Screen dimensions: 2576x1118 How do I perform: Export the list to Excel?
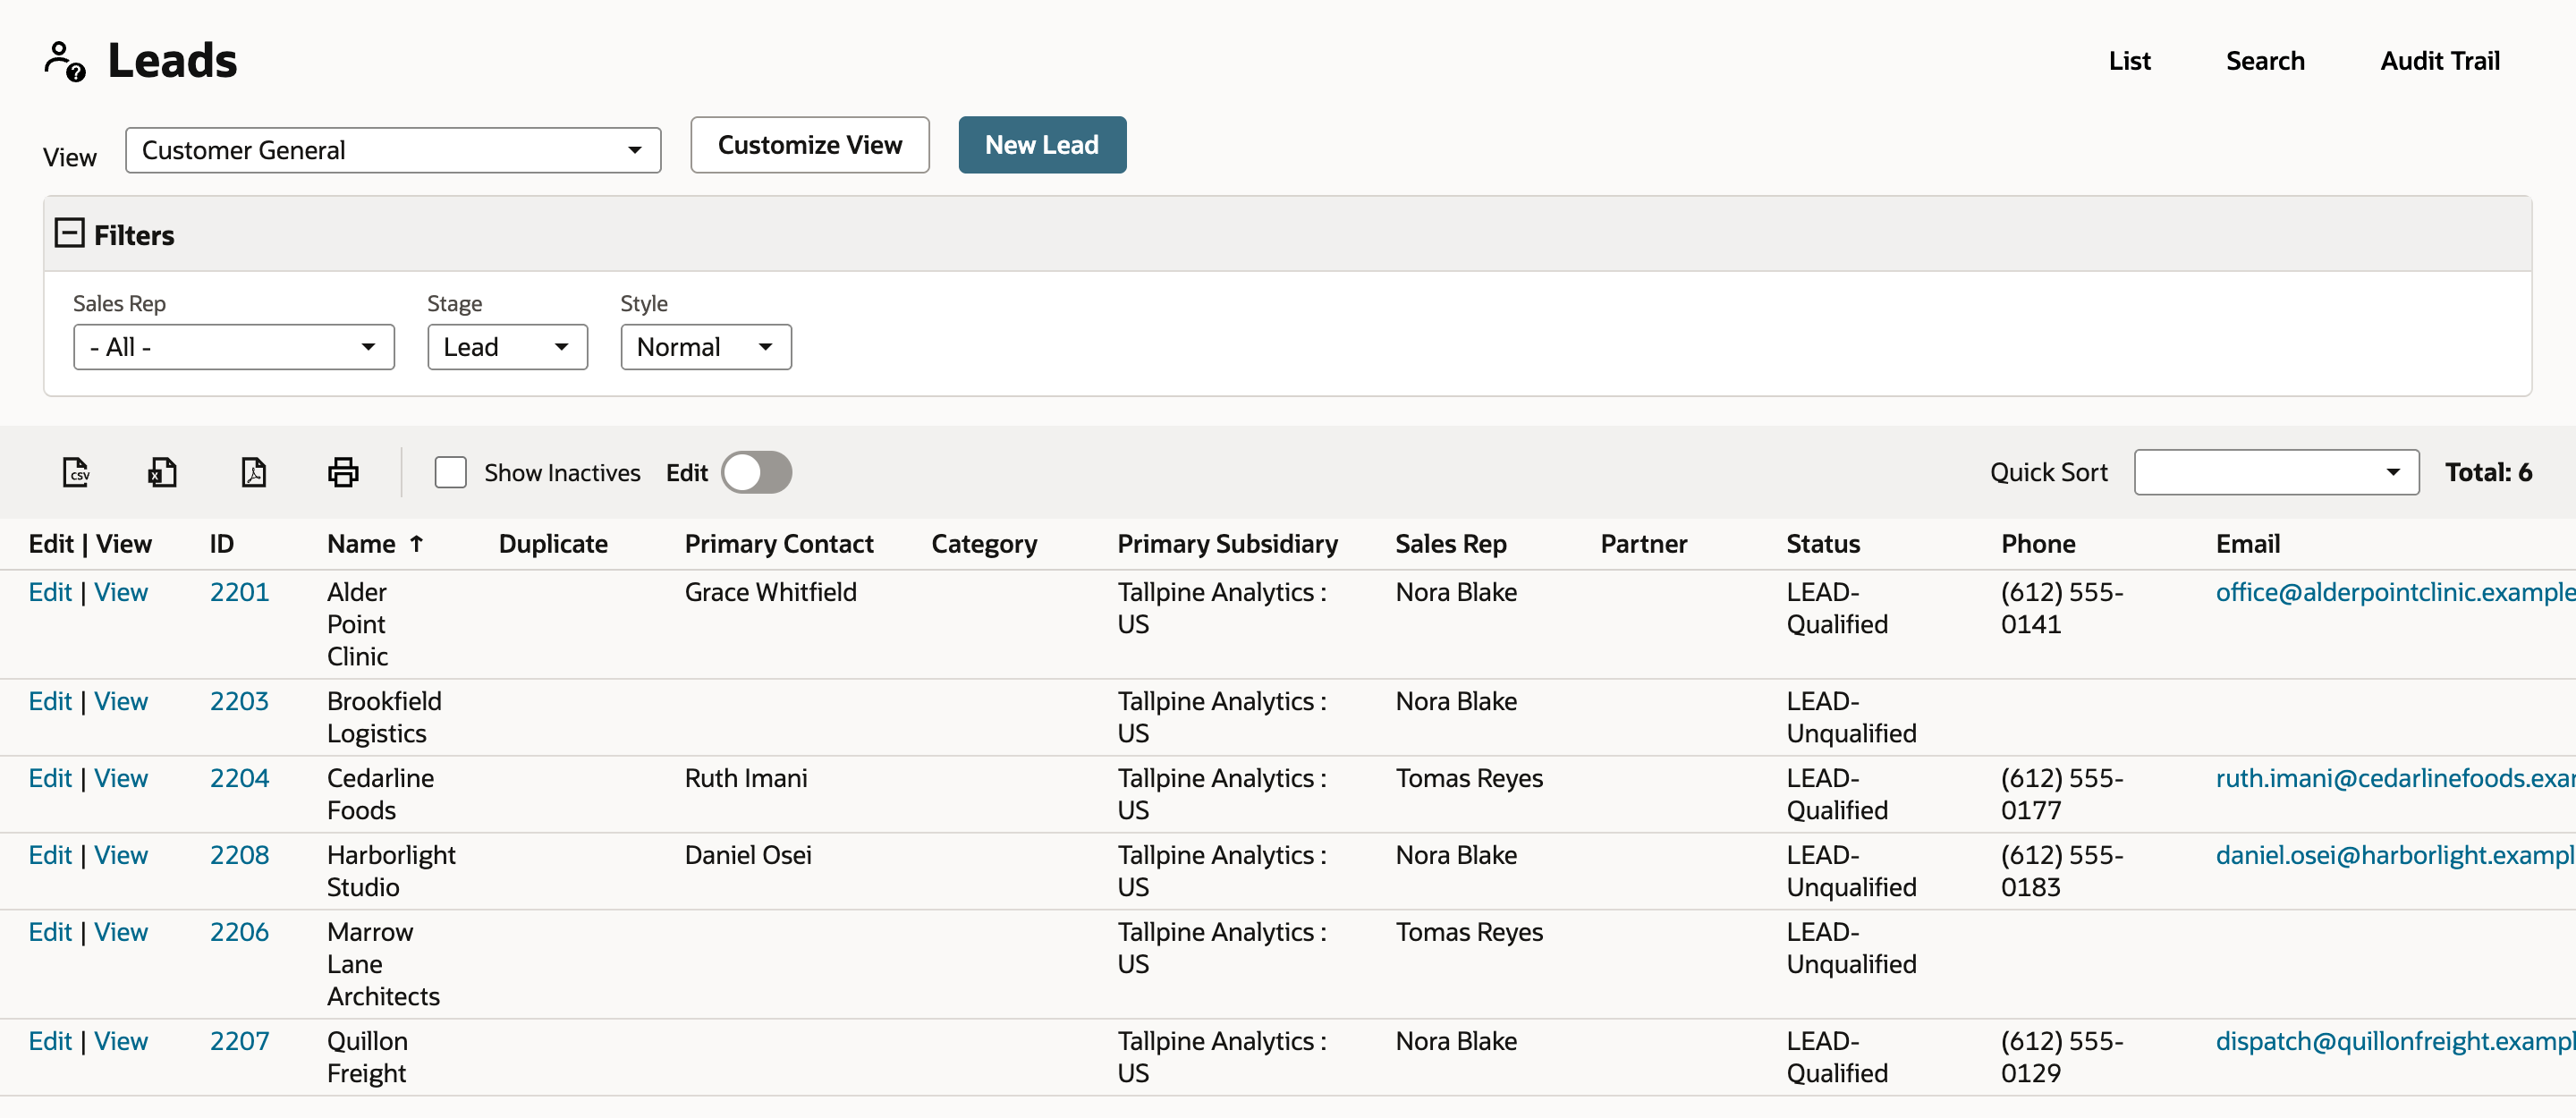[x=162, y=472]
